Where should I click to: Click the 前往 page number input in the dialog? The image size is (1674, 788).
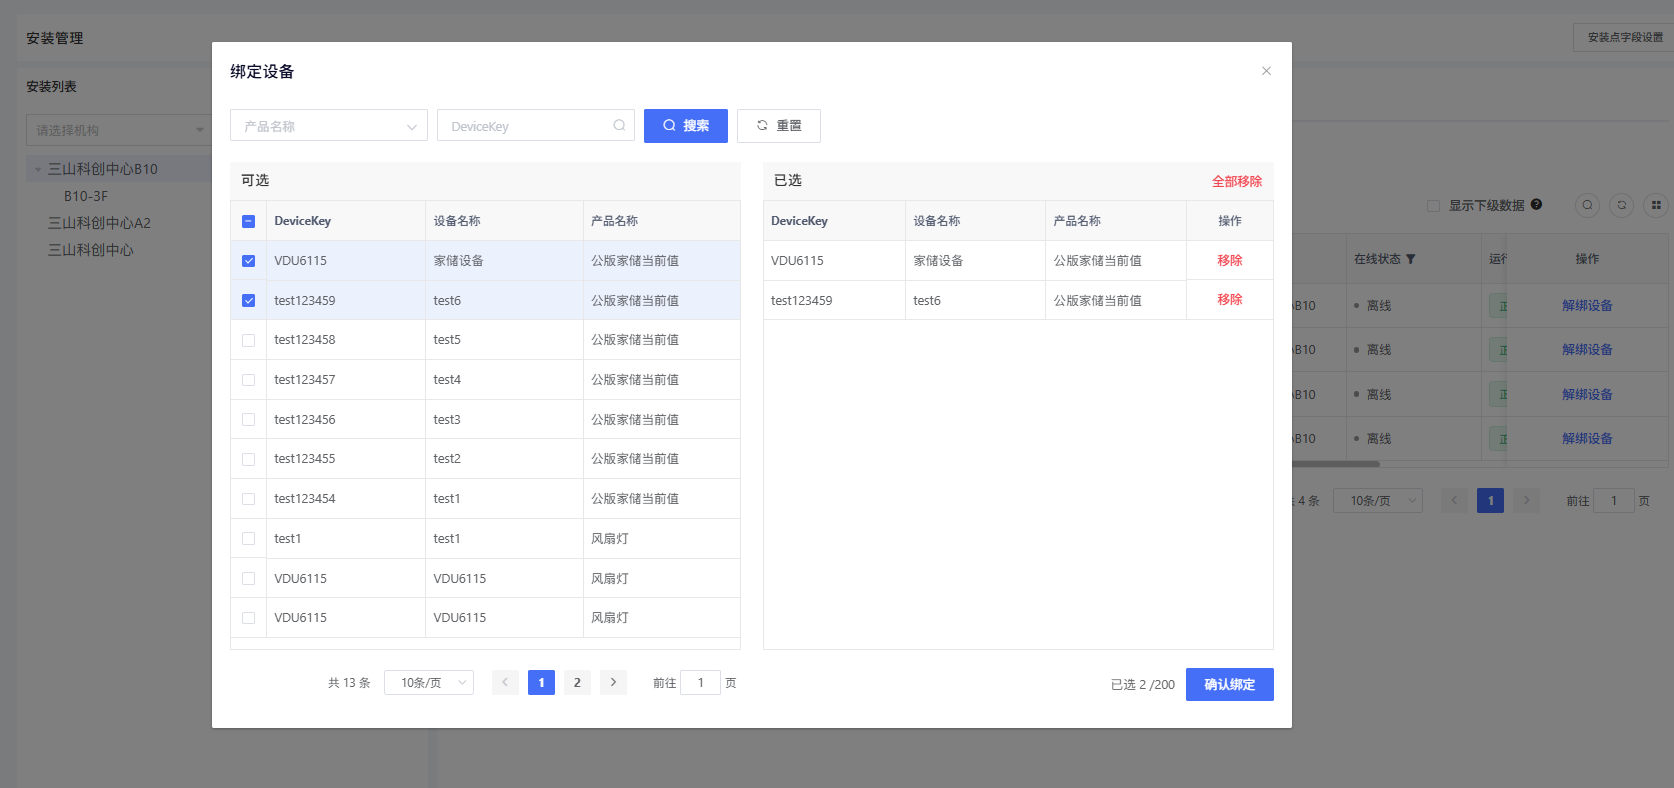point(700,682)
